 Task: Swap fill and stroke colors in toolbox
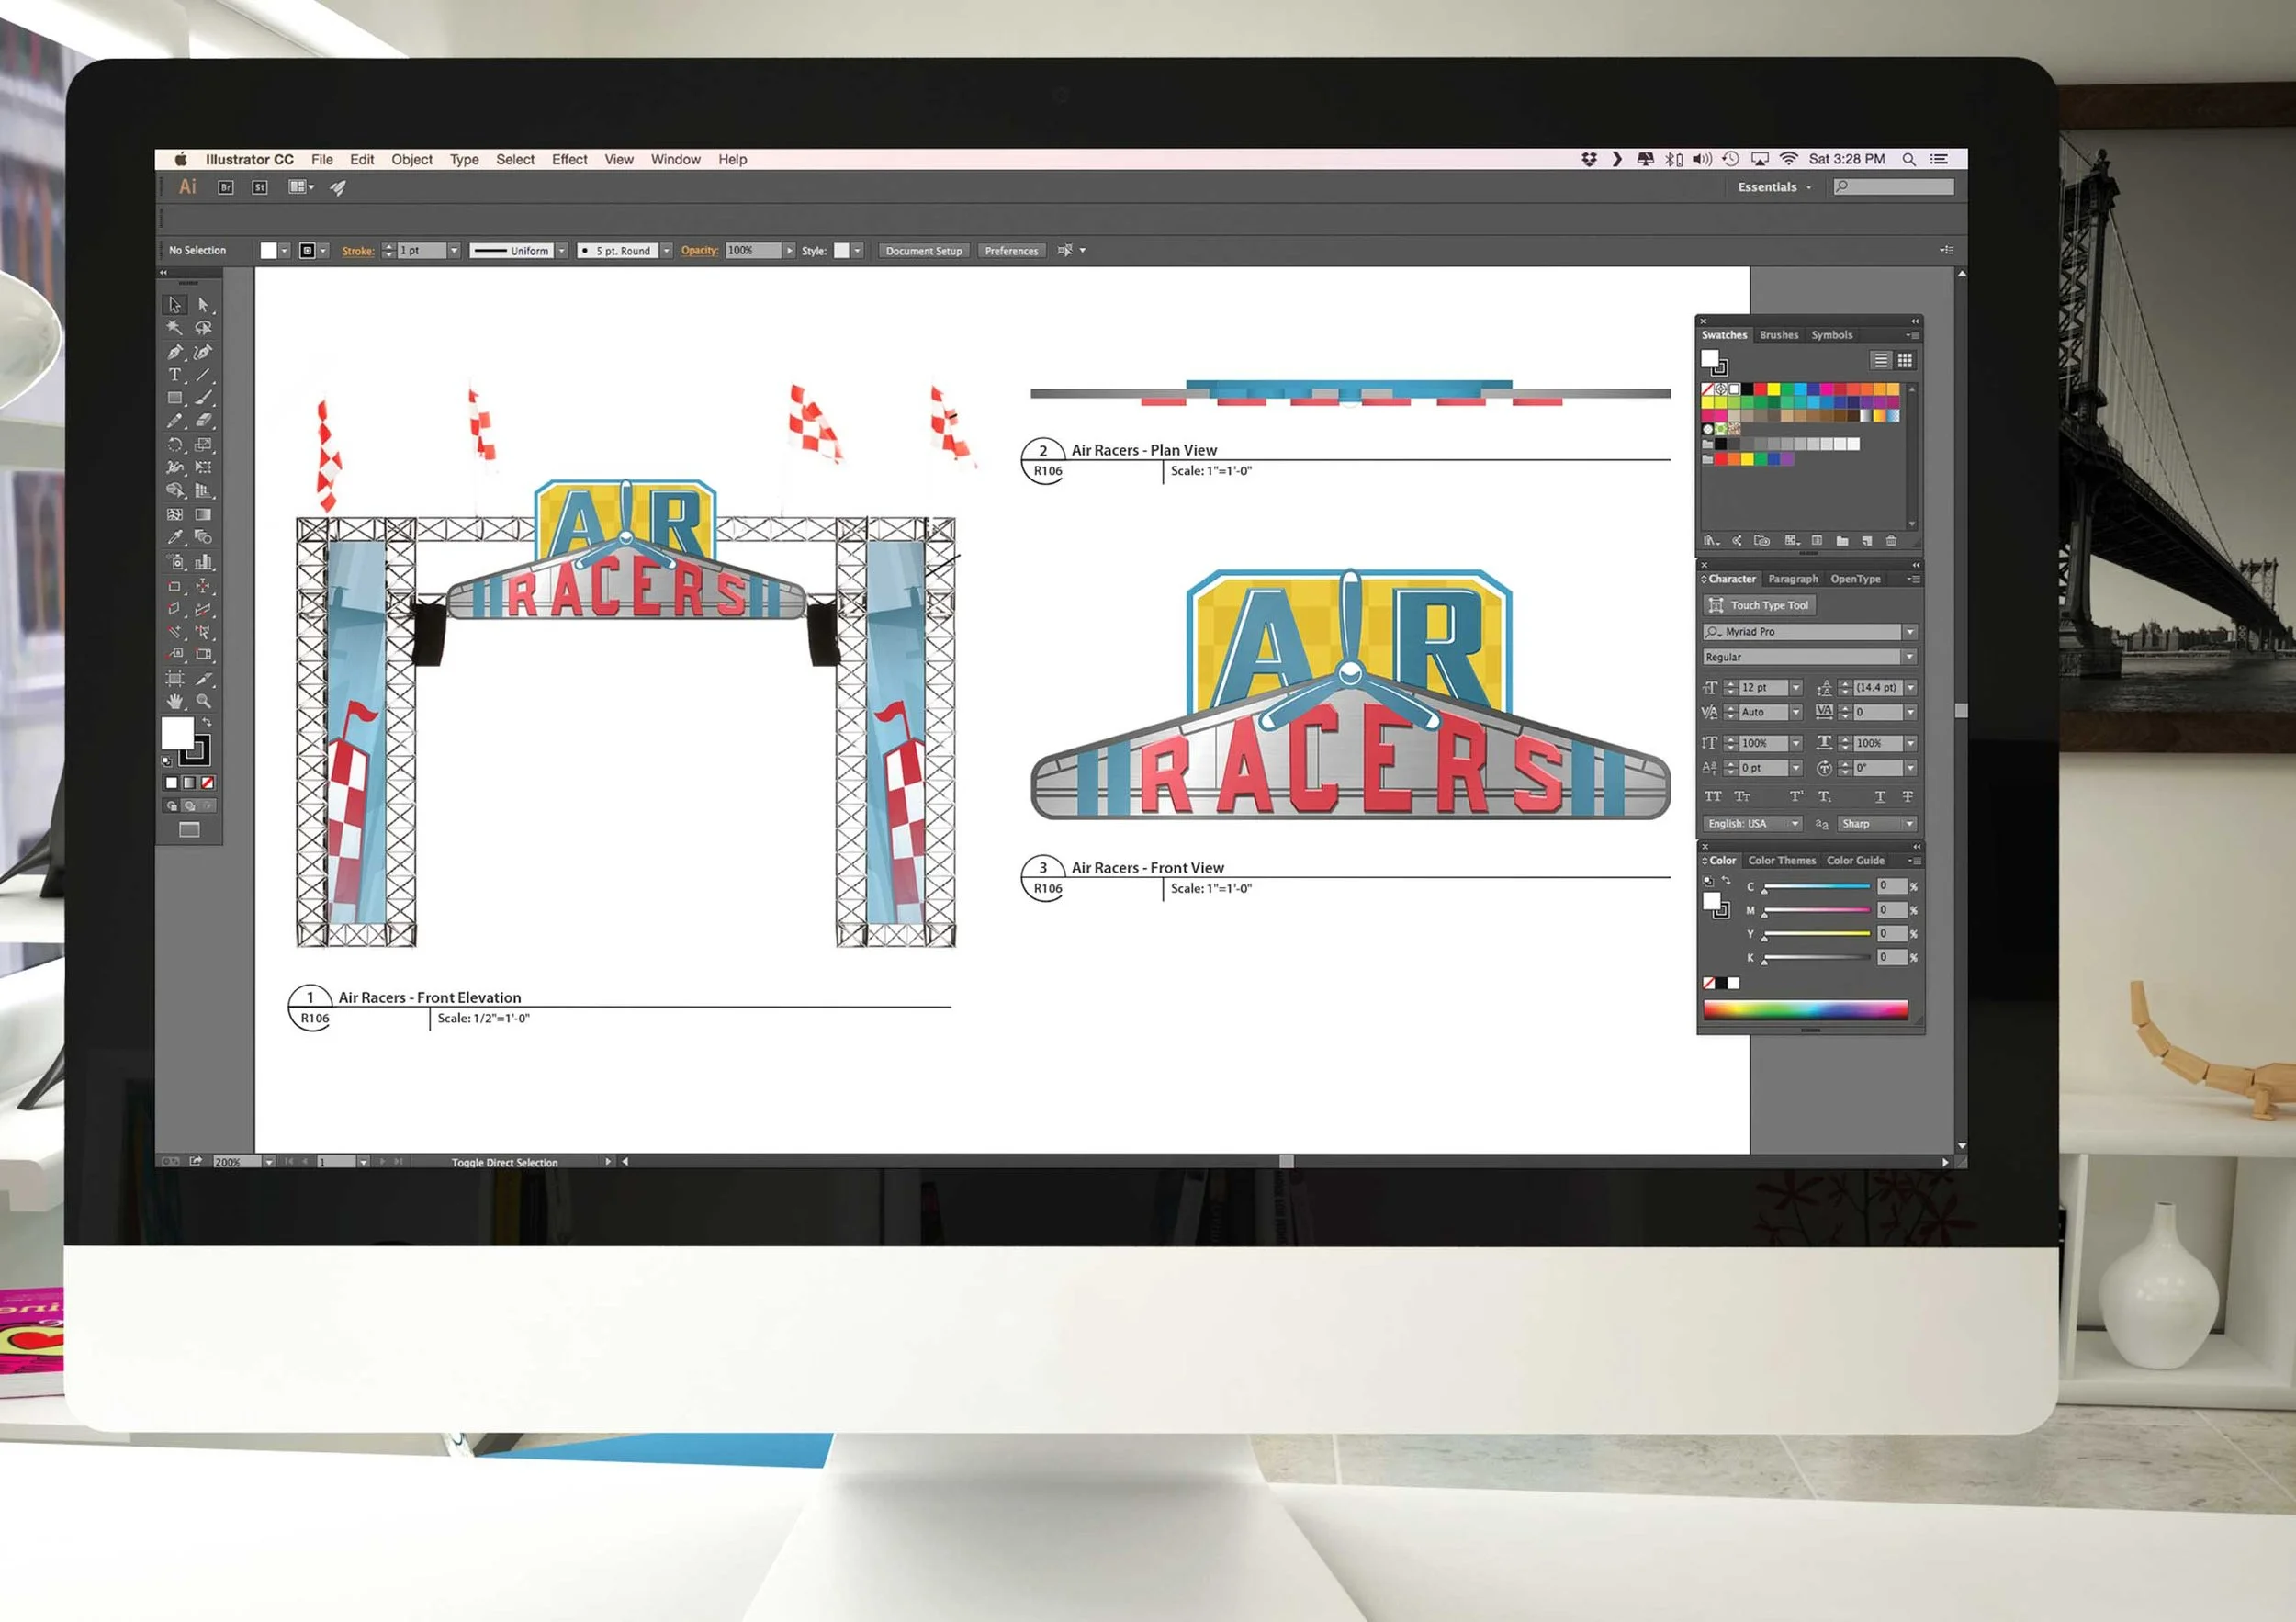(x=207, y=722)
